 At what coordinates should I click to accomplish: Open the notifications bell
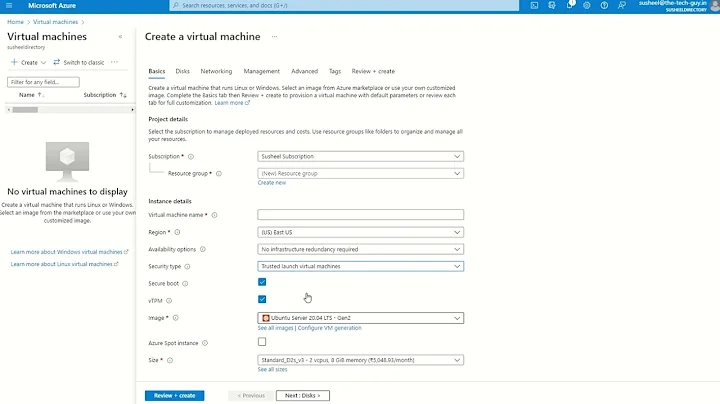click(570, 5)
